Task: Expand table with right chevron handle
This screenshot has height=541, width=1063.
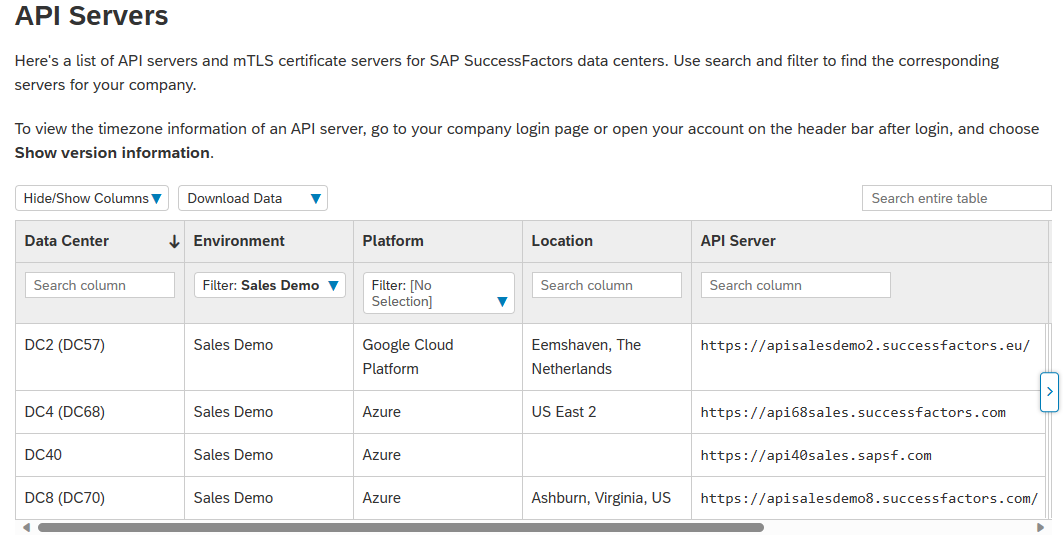Action: point(1049,392)
